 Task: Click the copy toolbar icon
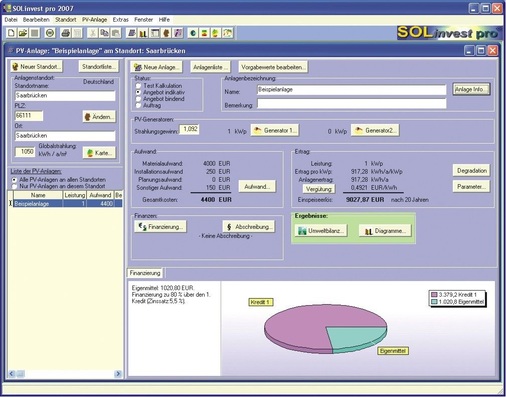click(x=105, y=33)
